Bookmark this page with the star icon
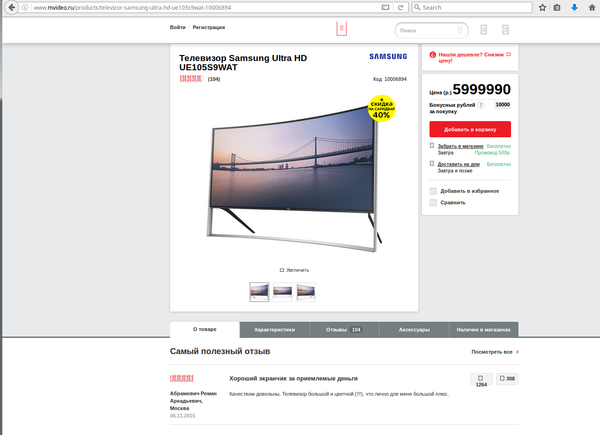This screenshot has height=435, width=600. click(x=542, y=7)
